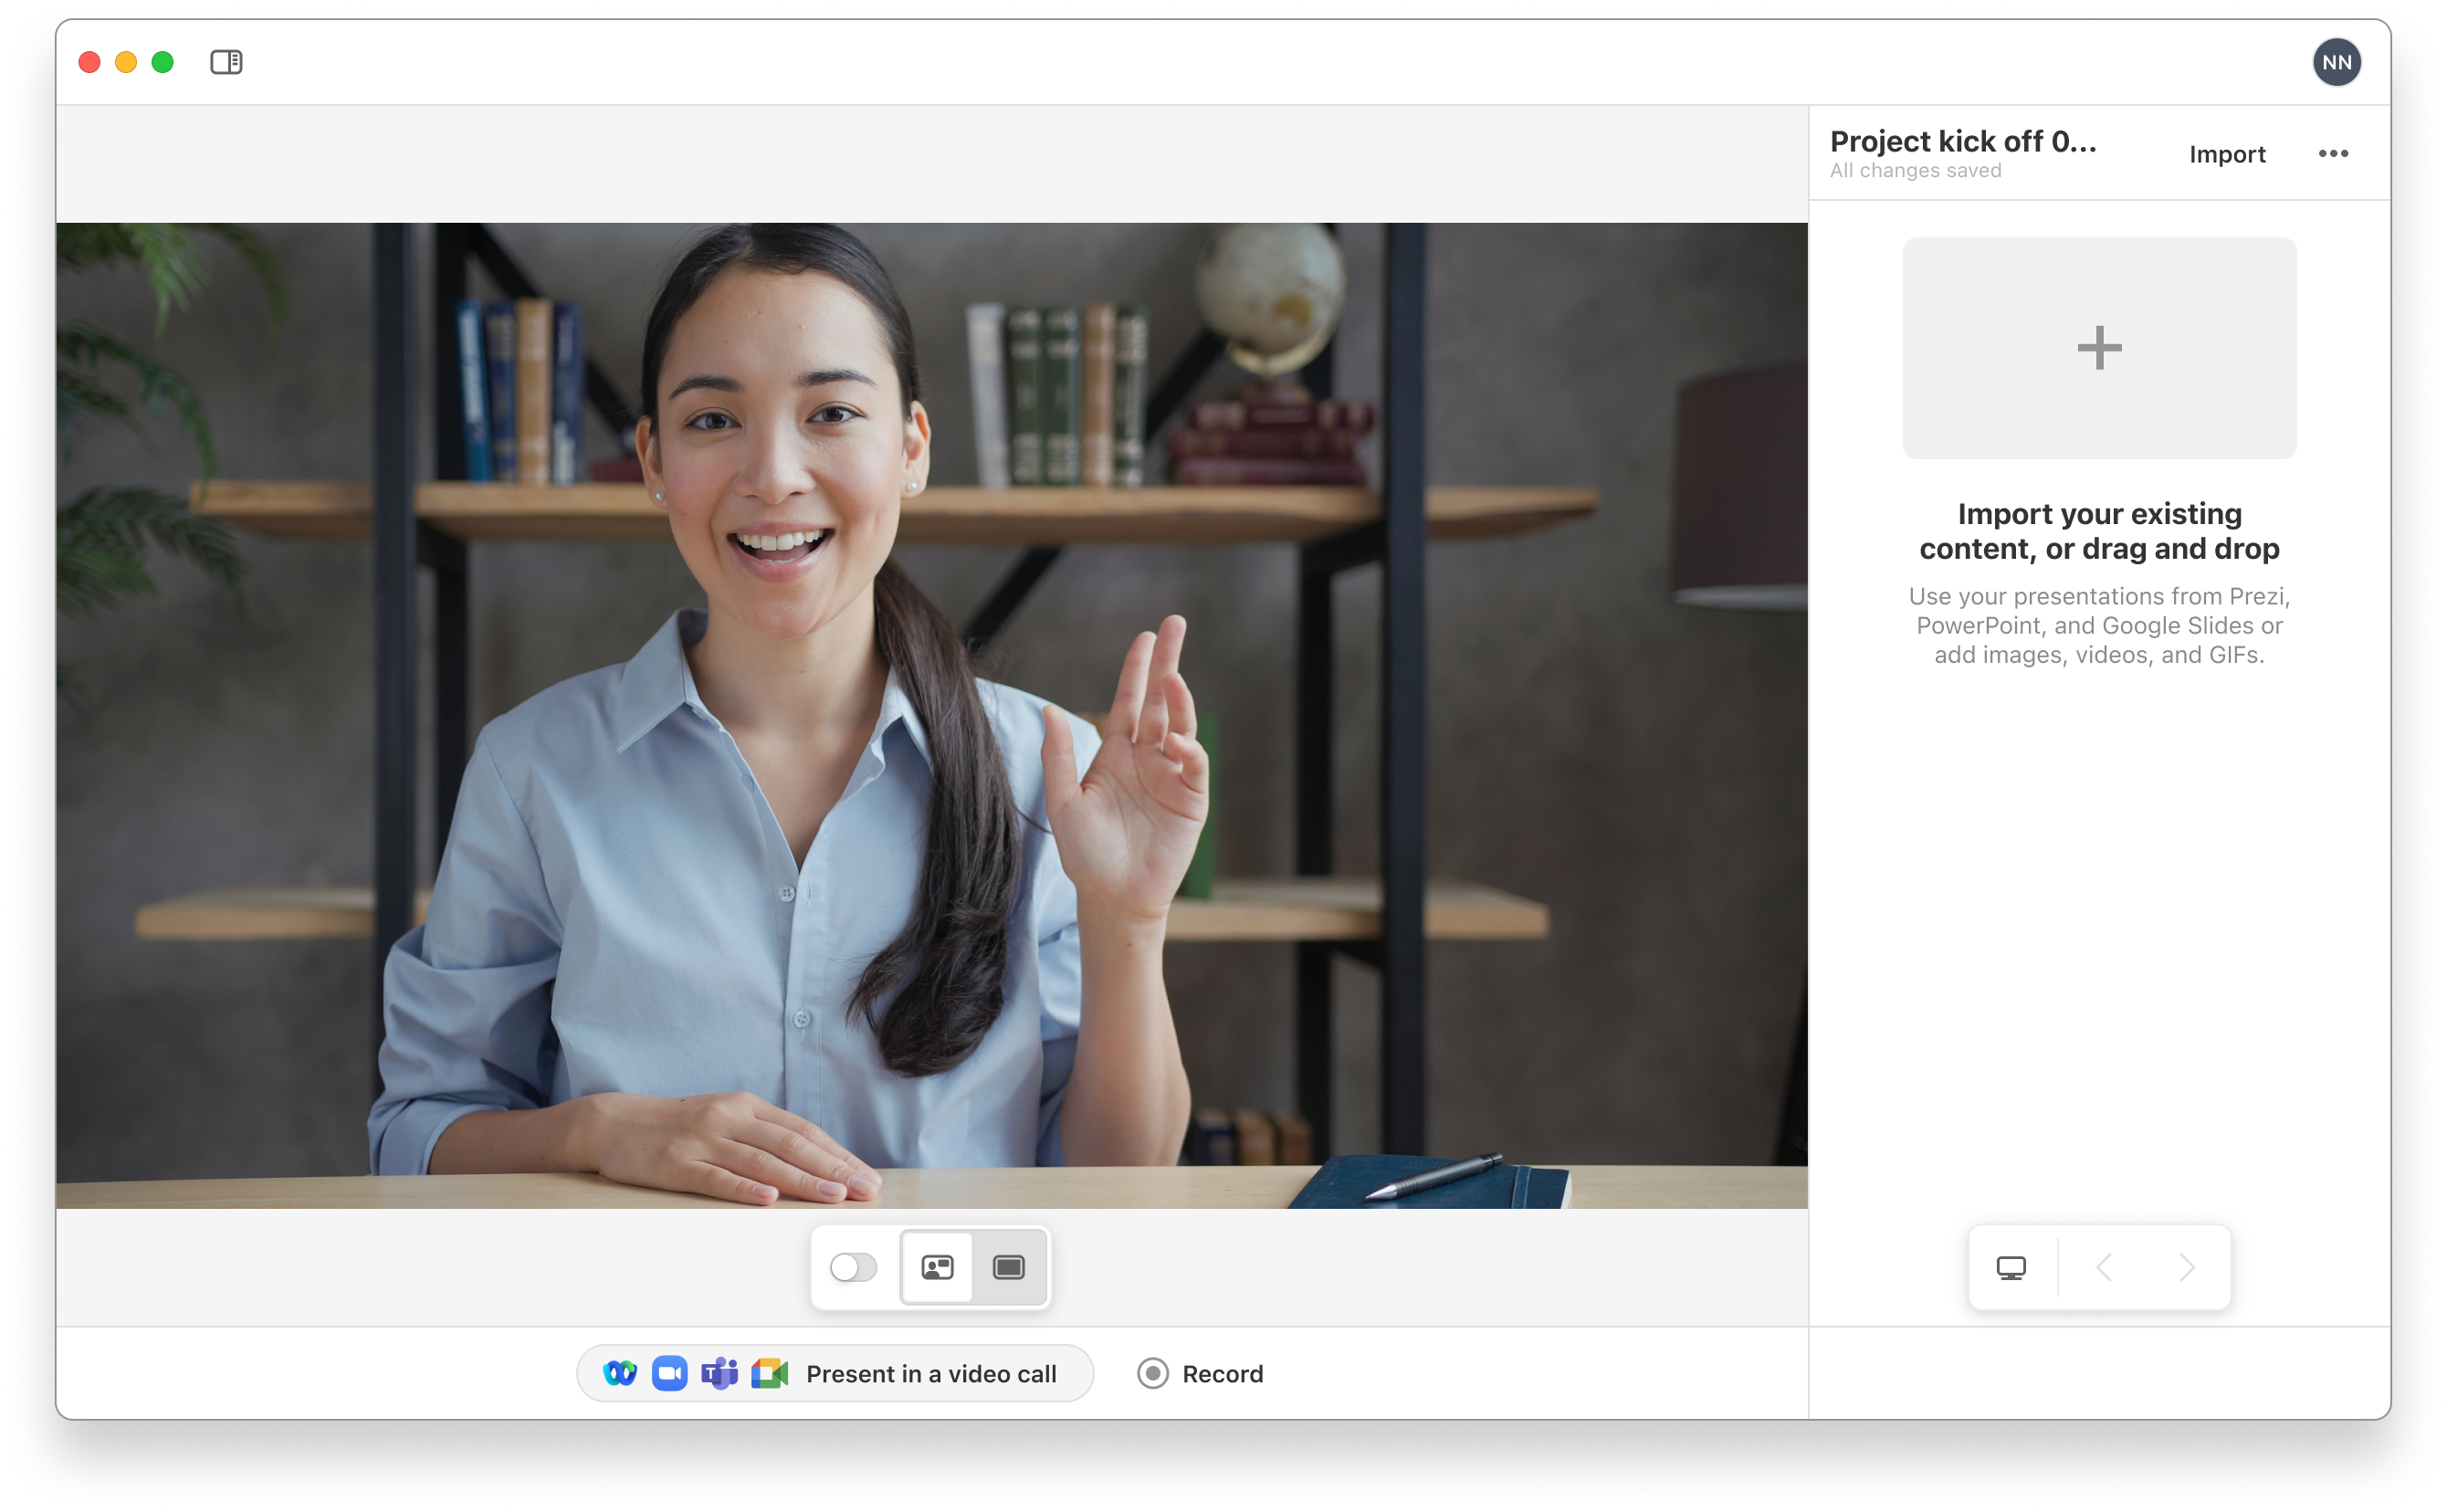Screen dimensions: 2447x1512
Task: Click the Import button in header
Action: point(2226,154)
